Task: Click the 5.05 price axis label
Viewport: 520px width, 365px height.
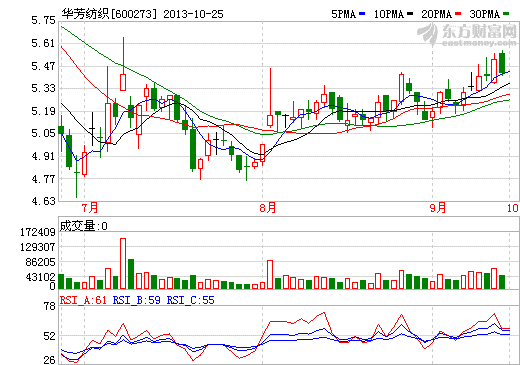Action: (x=43, y=134)
